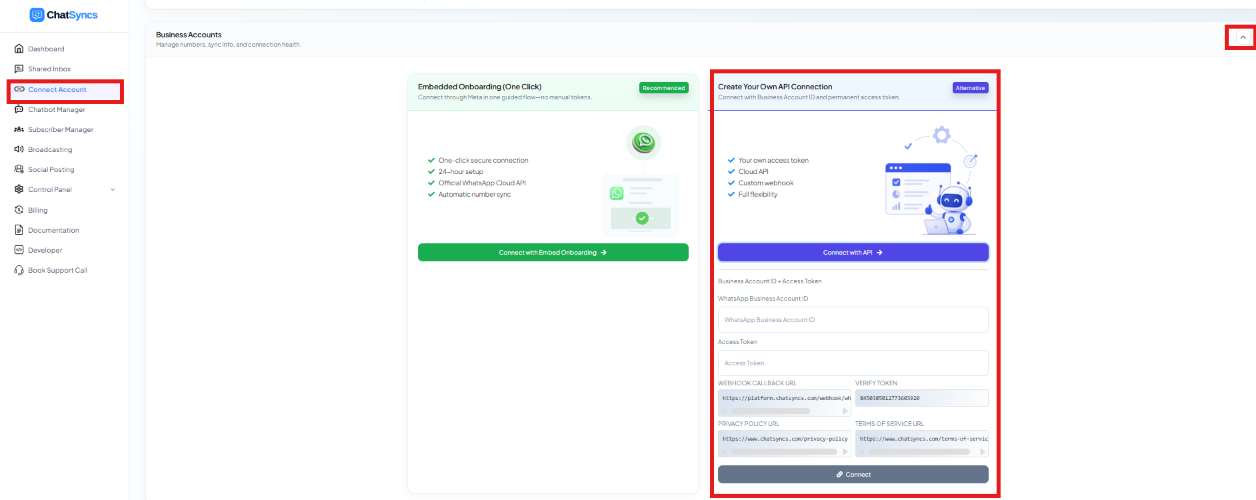
Task: Click the Connect Account link icon
Action: point(19,90)
